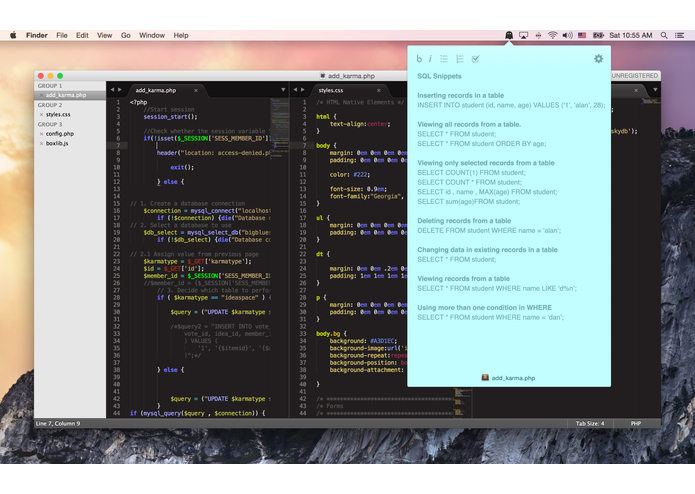Click the ghost note app menu bar icon
This screenshot has width=695, height=494.
pyautogui.click(x=509, y=35)
